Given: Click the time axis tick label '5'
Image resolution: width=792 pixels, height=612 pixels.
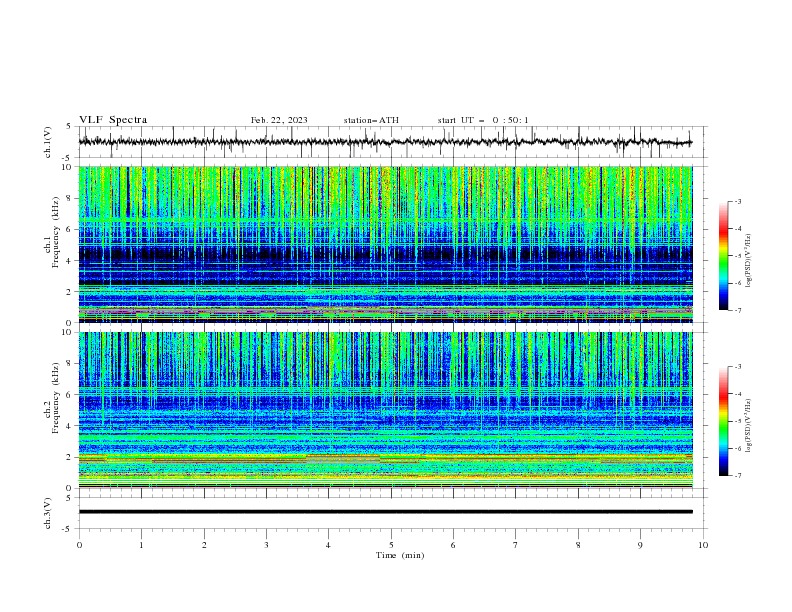Looking at the screenshot, I should coord(391,545).
